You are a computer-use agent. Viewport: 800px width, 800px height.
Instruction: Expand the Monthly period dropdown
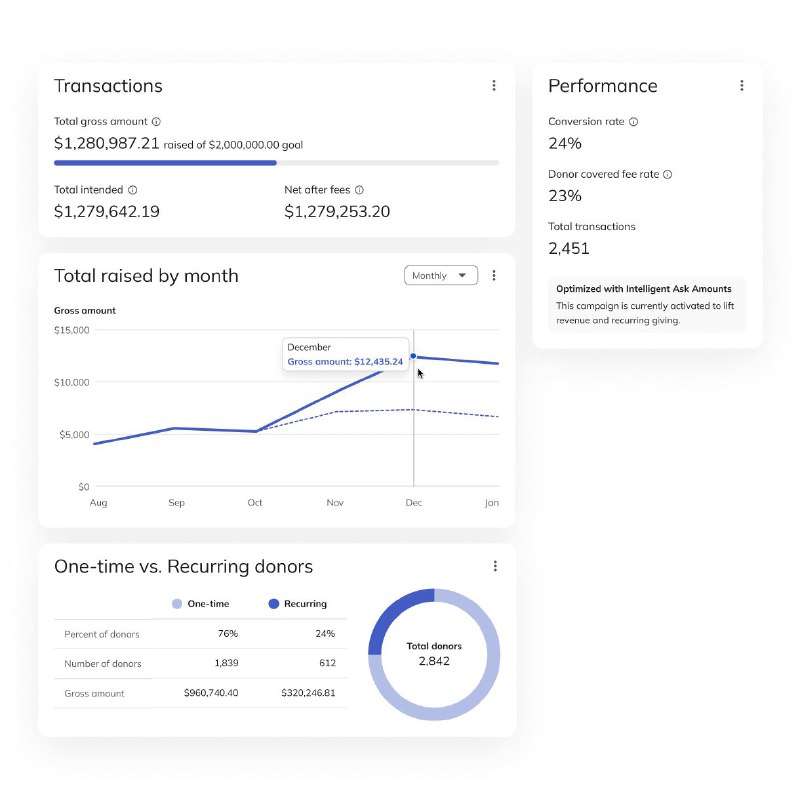click(441, 275)
